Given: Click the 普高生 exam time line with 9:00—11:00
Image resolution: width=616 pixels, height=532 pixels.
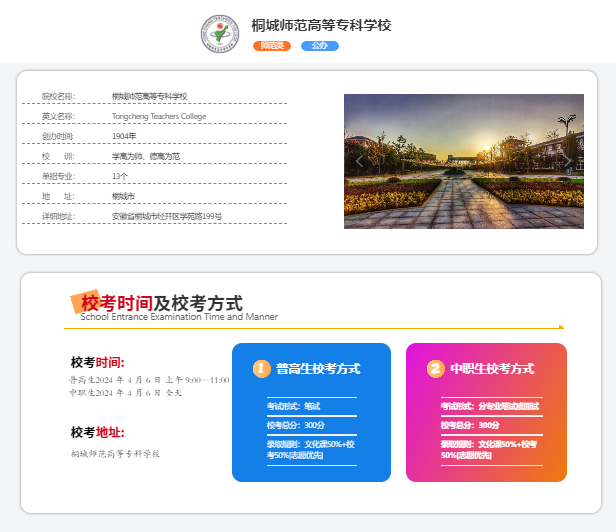Looking at the screenshot, I should tap(149, 380).
